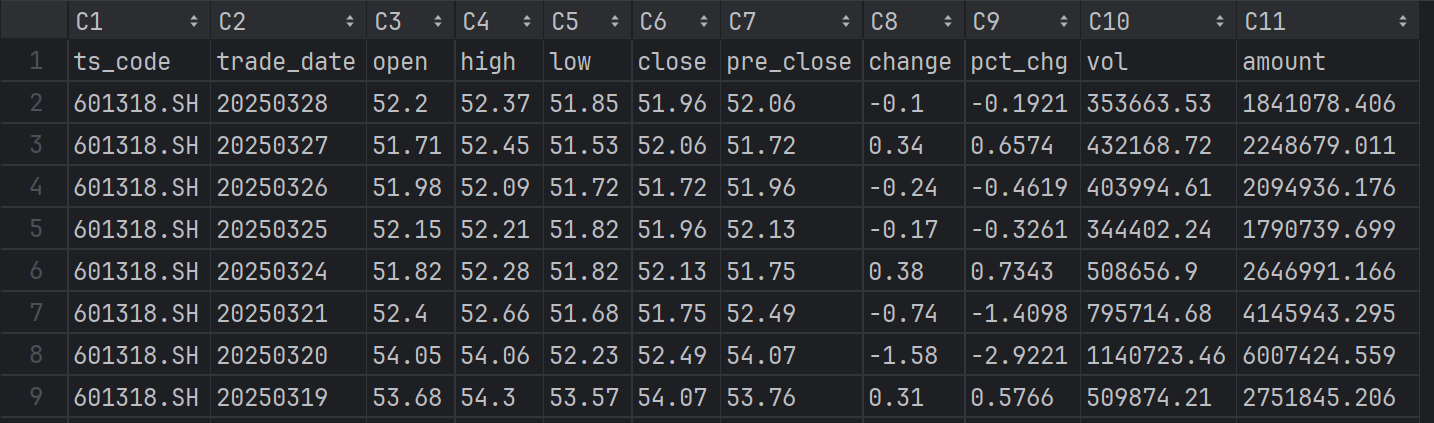1434x423 pixels.
Task: Click the sort arrows for column C8
Action: (948, 21)
